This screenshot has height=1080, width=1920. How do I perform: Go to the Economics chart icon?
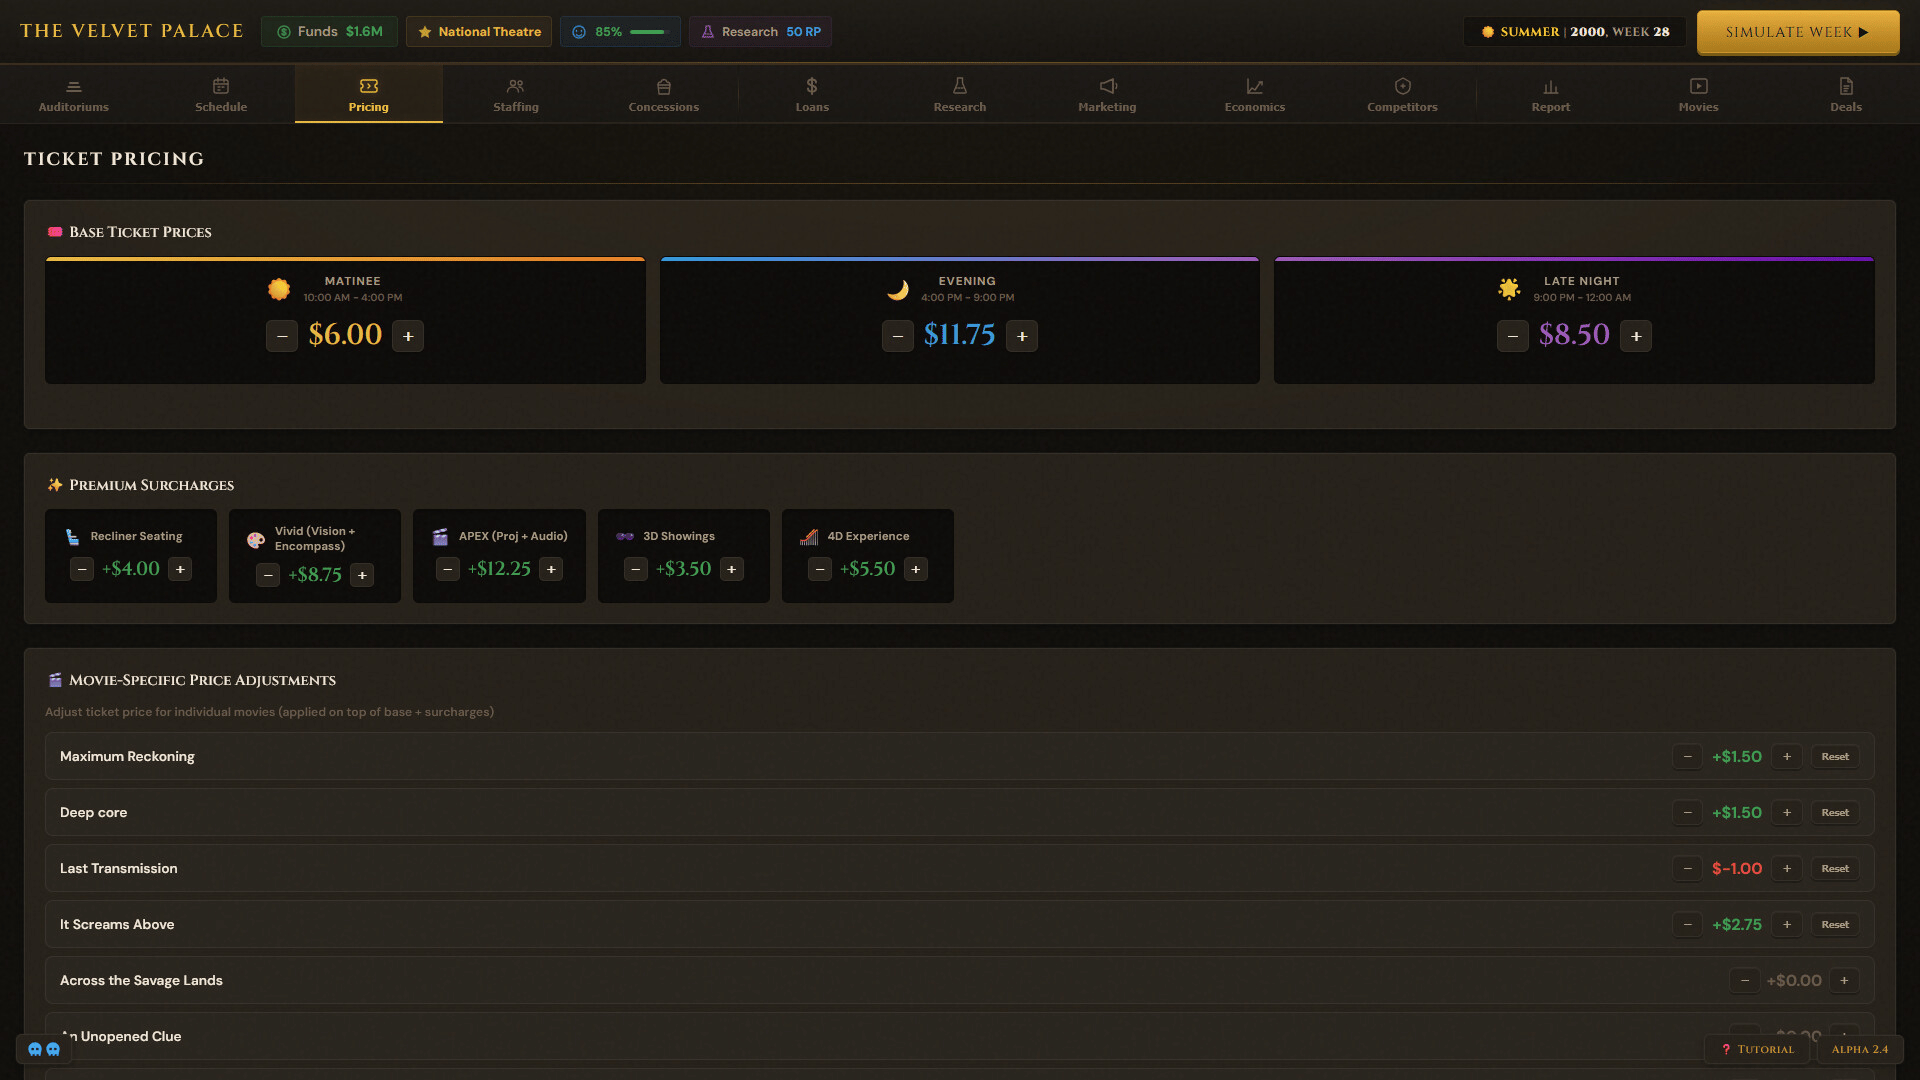point(1255,87)
